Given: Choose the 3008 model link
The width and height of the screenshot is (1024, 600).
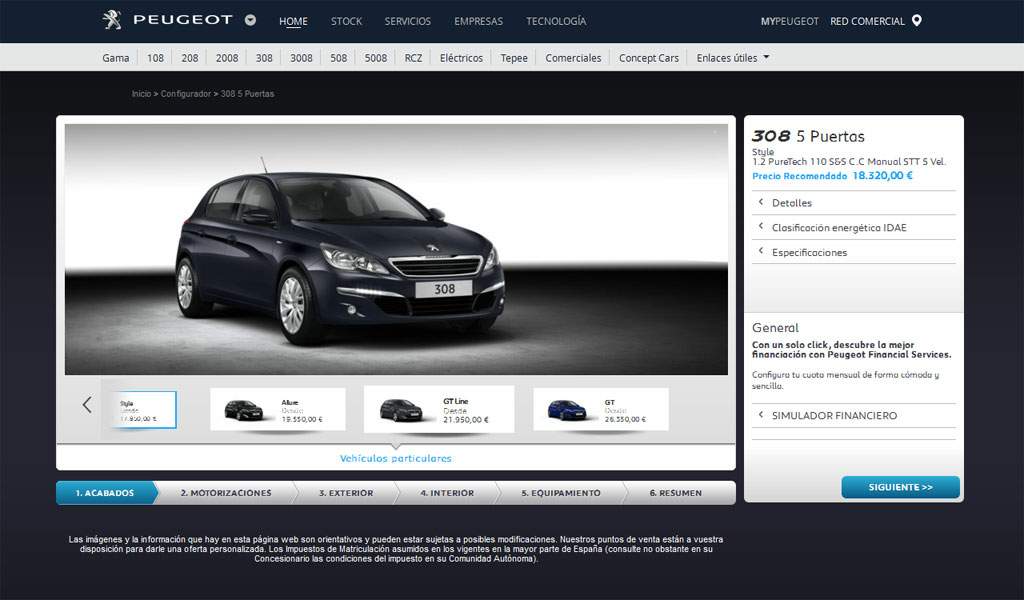Looking at the screenshot, I should click(x=301, y=58).
